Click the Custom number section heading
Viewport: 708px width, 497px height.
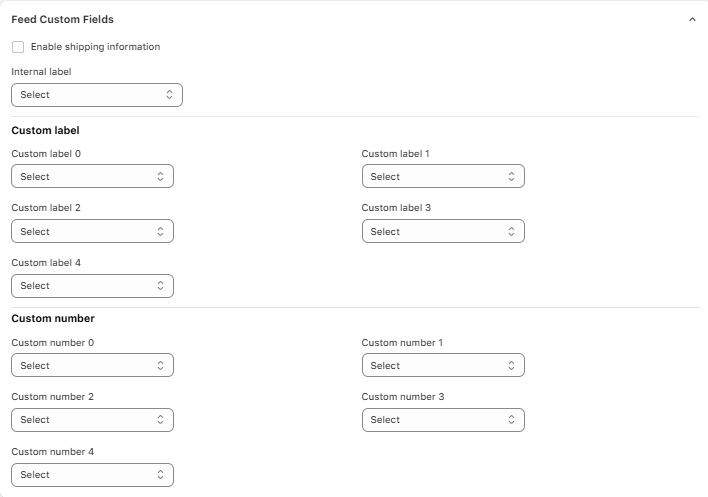click(x=53, y=319)
